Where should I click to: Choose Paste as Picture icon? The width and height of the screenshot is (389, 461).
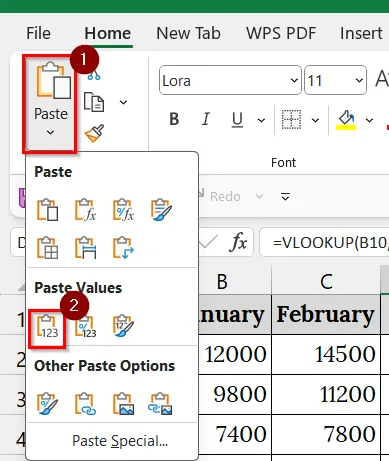click(123, 404)
